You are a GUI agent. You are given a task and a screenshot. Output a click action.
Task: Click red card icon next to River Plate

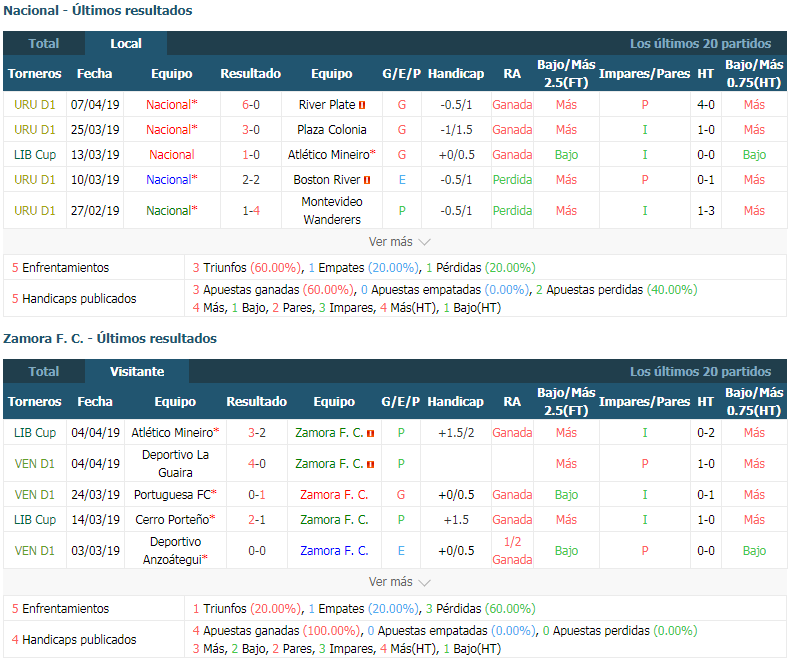[x=362, y=105]
